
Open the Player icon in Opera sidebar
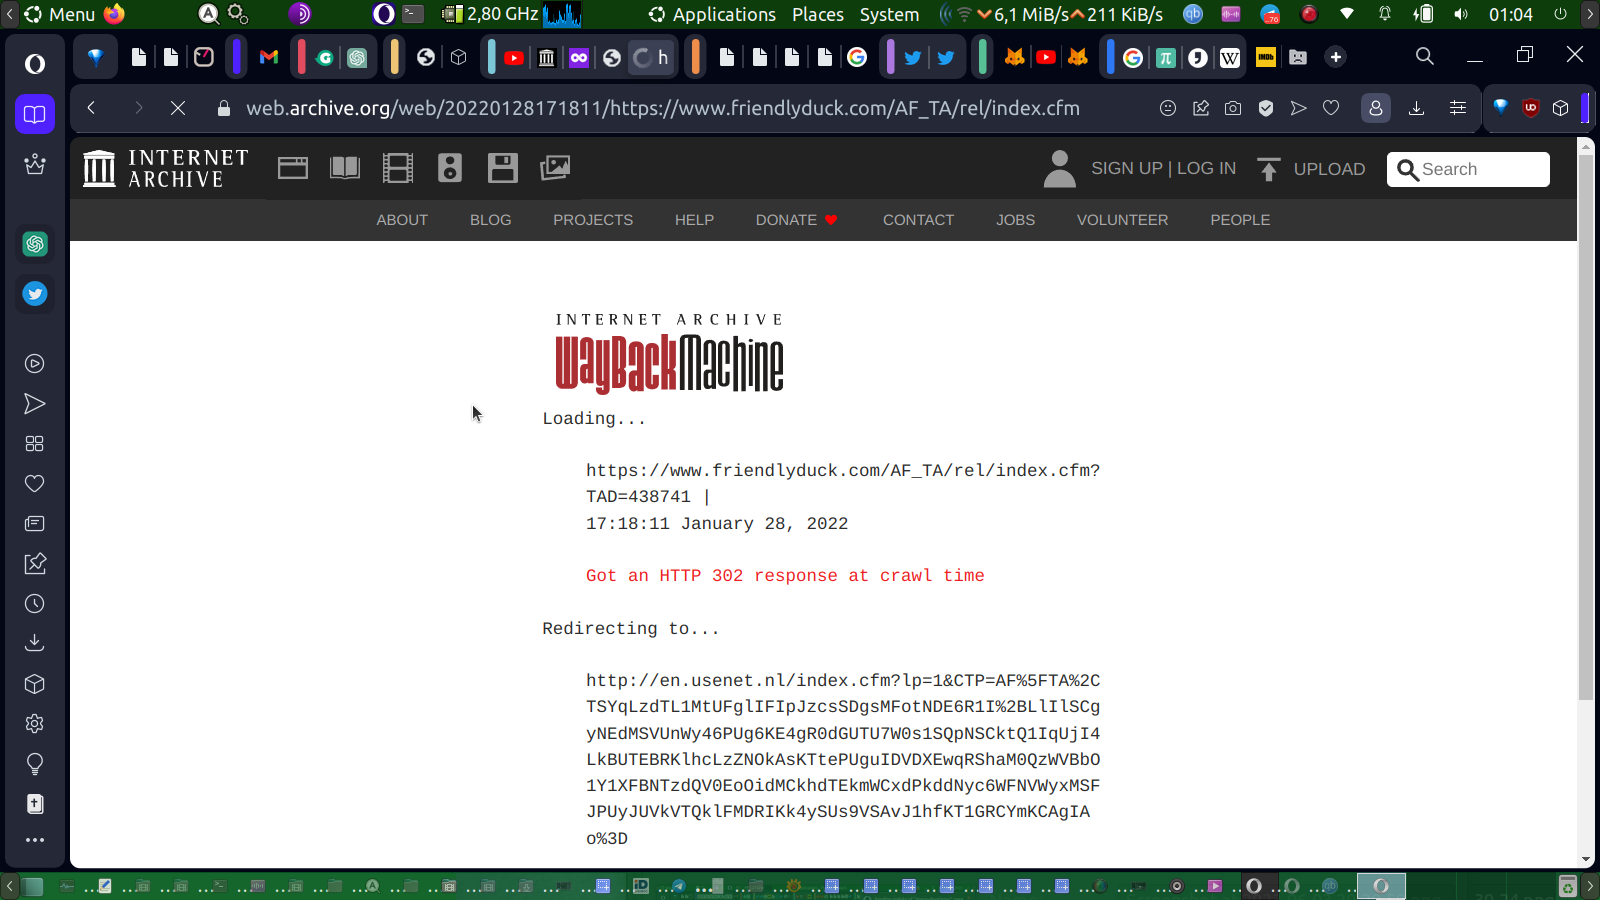pyautogui.click(x=35, y=364)
